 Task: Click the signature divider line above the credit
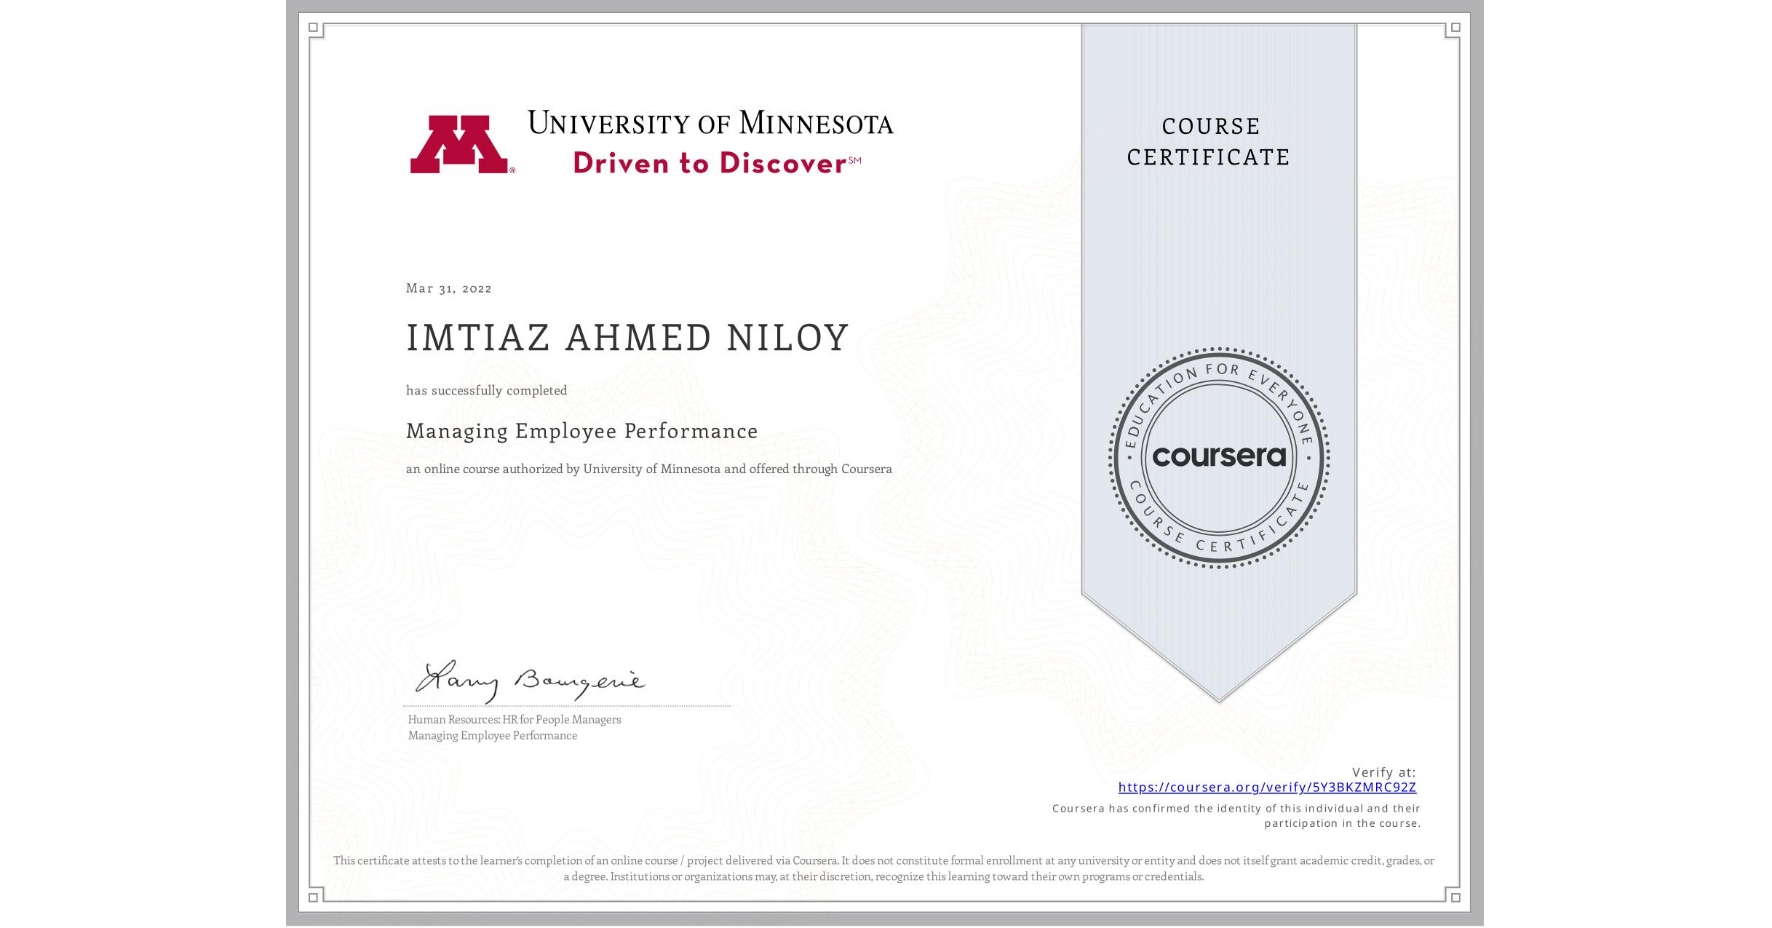coord(567,704)
